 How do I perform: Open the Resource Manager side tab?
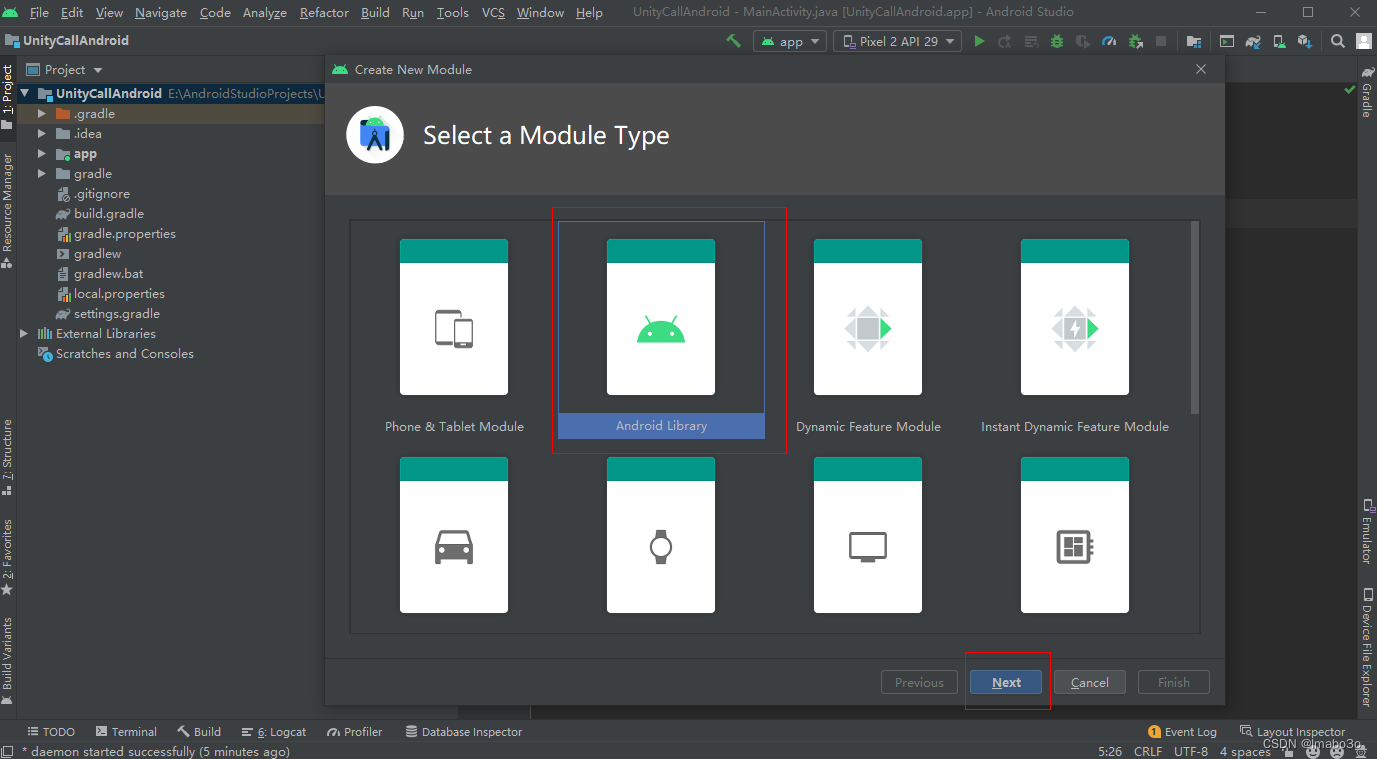[7, 210]
